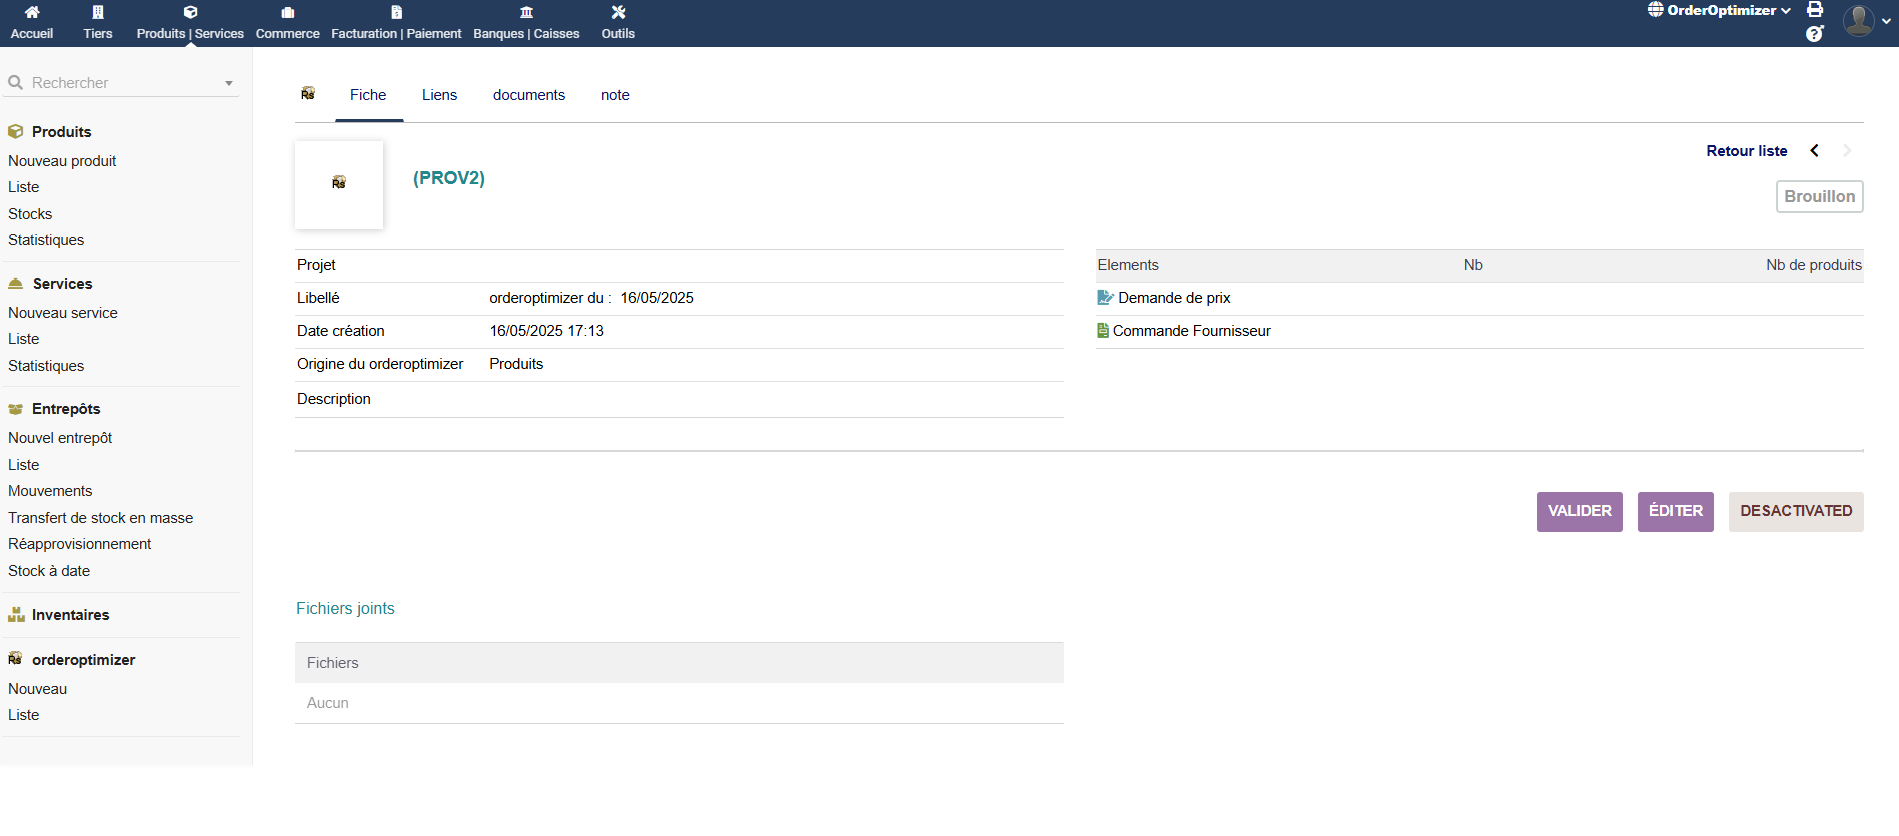Switch to the Liens tab
1899x836 pixels.
[439, 95]
